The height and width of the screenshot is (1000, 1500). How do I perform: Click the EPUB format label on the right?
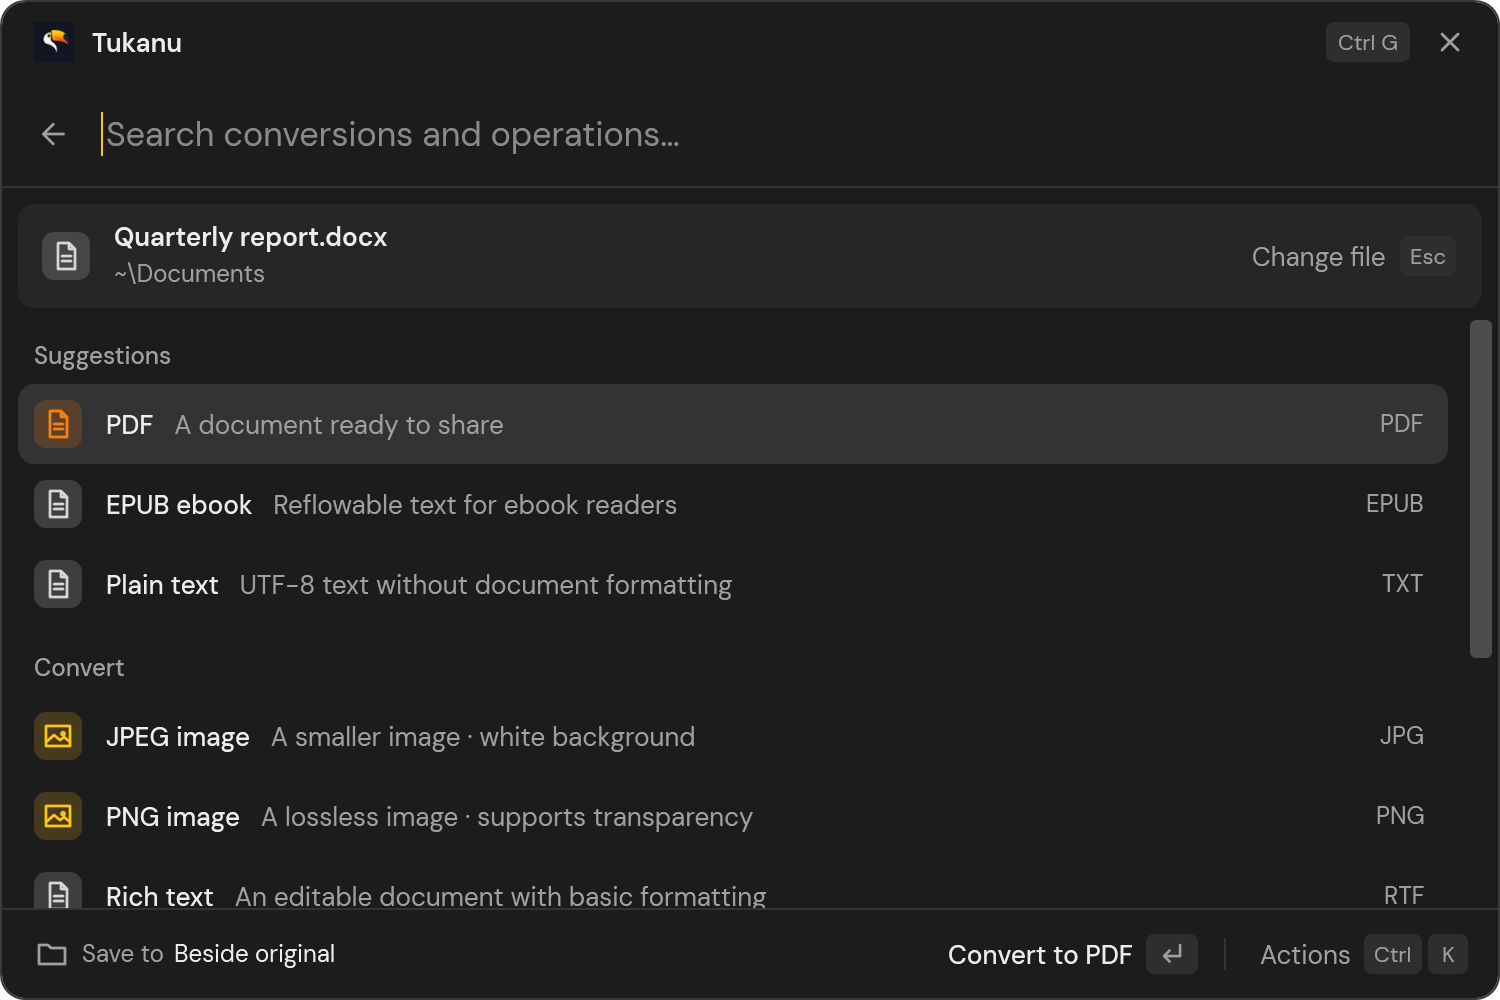point(1394,504)
